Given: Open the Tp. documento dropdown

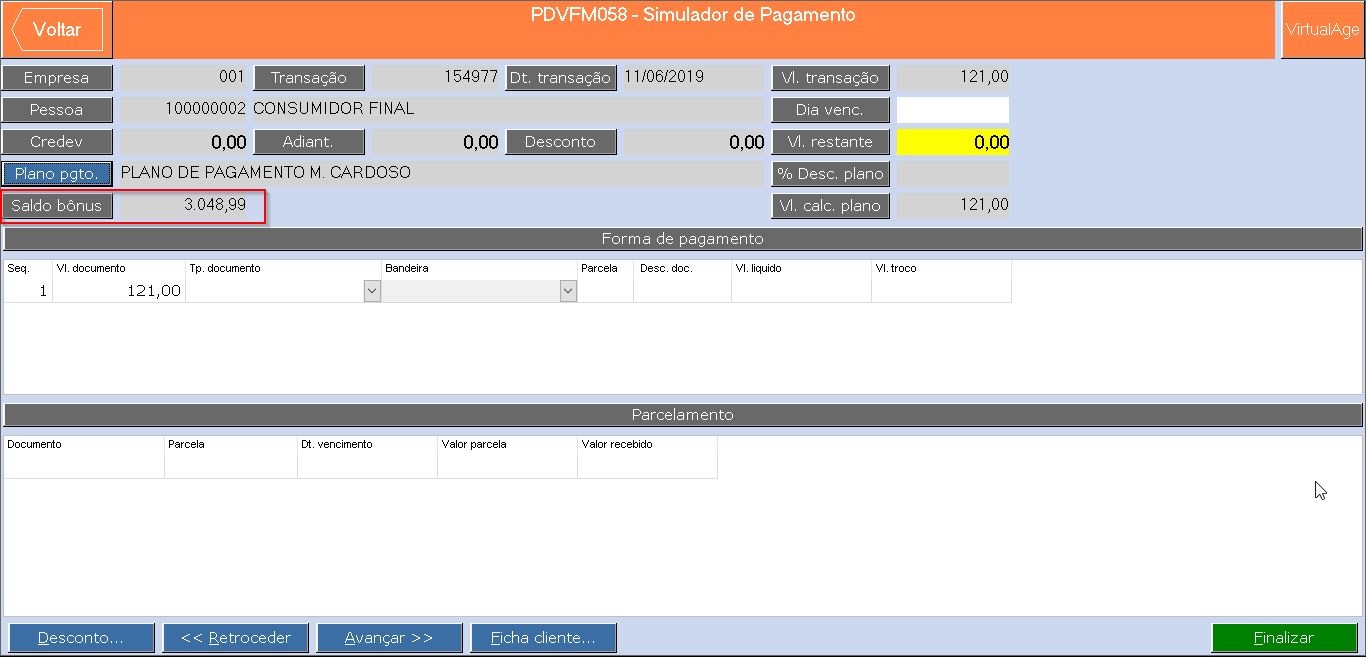Looking at the screenshot, I should (372, 291).
